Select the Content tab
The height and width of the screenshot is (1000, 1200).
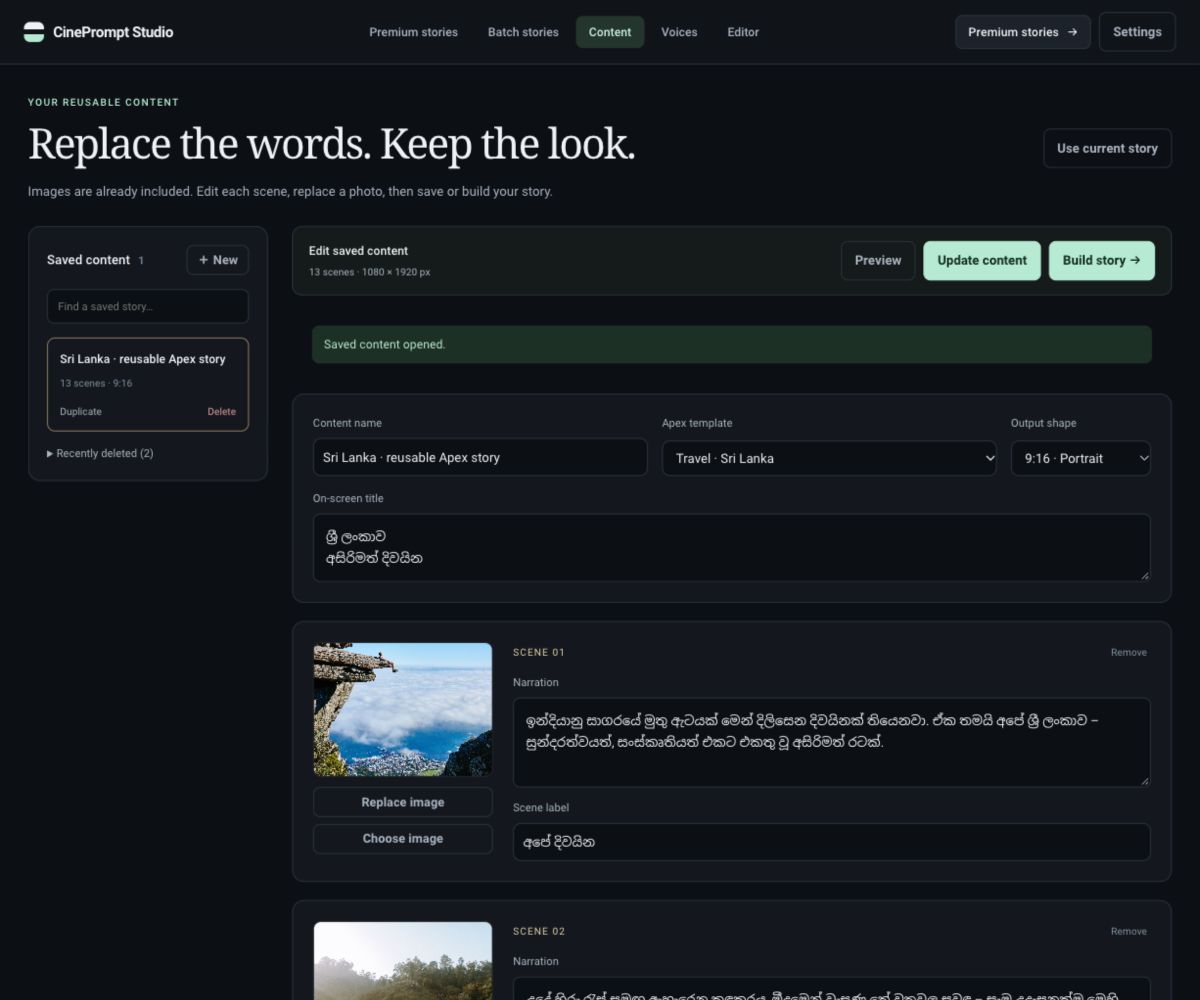click(610, 32)
